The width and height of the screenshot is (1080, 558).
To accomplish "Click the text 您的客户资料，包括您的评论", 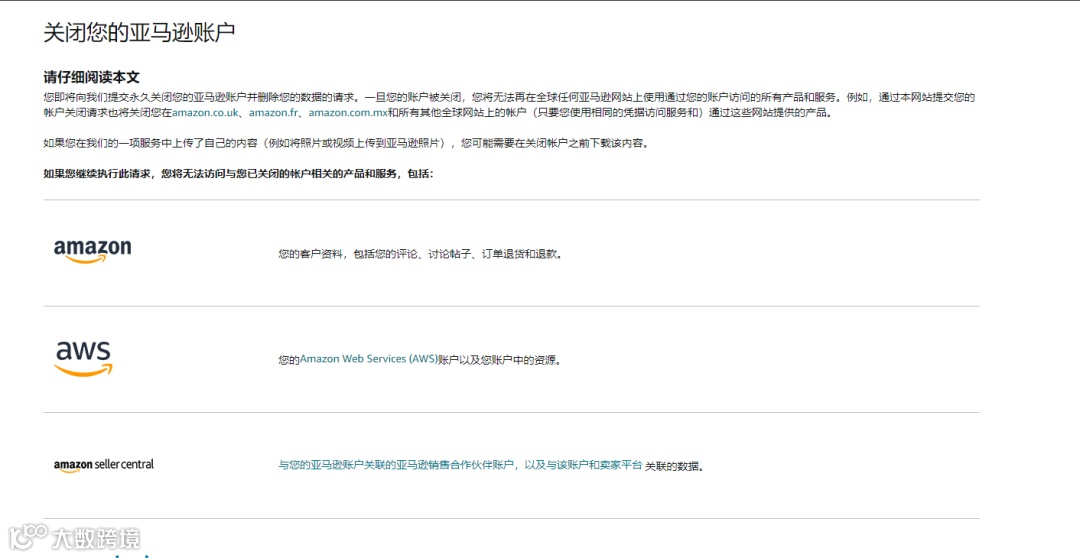I will coord(420,254).
